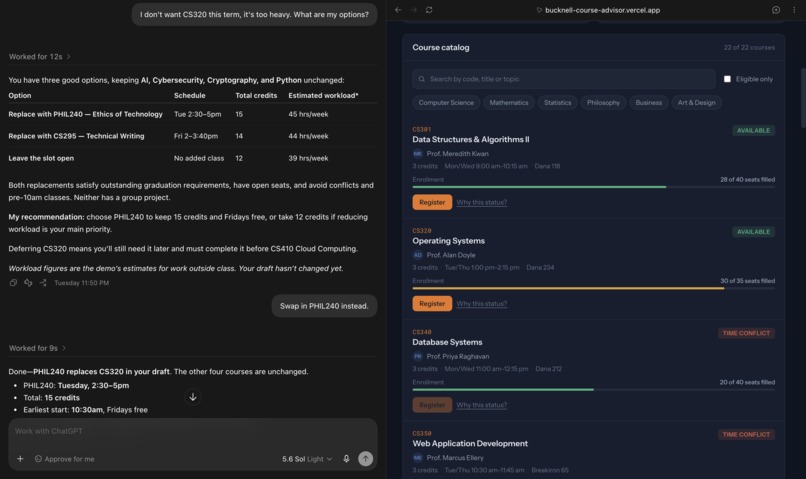
Task: Click the AVAILABLE badge on CS320
Action: point(753,232)
